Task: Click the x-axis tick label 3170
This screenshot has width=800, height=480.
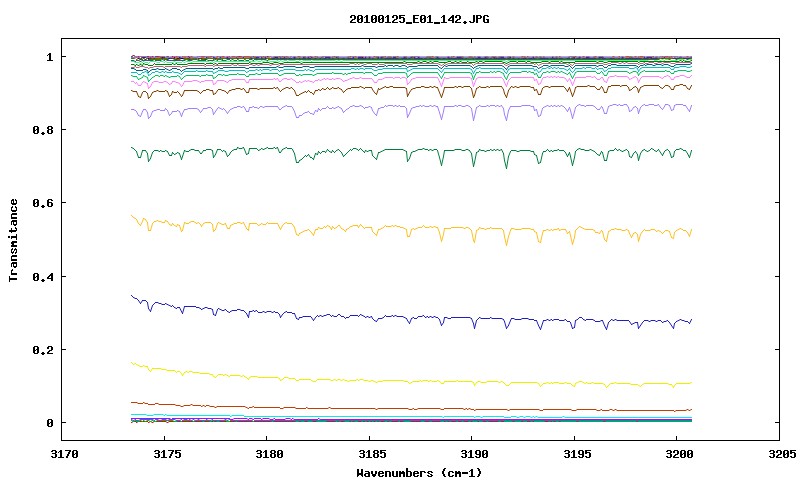Action: point(65,454)
